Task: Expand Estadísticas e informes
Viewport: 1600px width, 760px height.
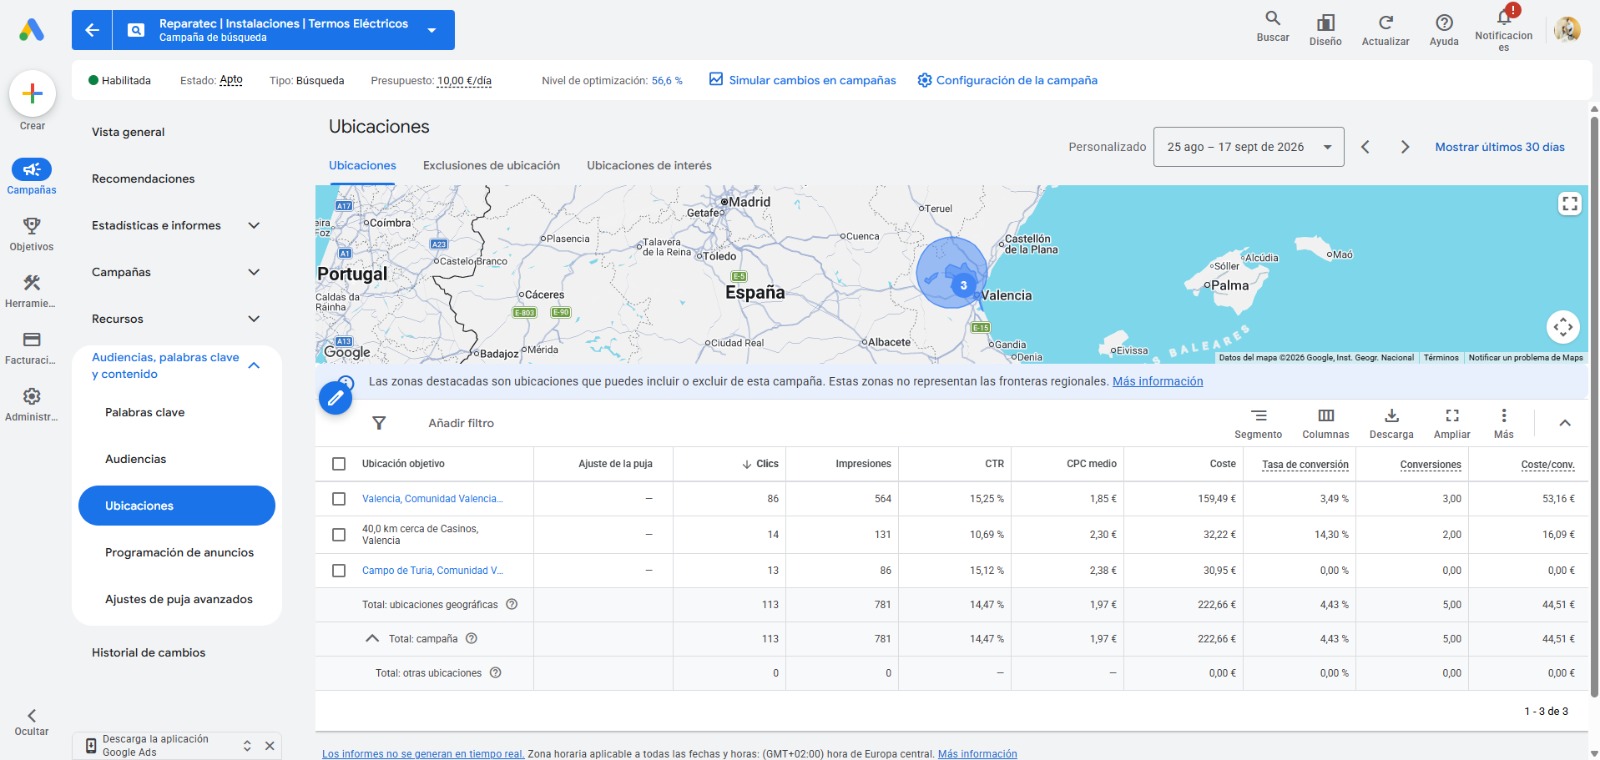Action: pyautogui.click(x=254, y=226)
